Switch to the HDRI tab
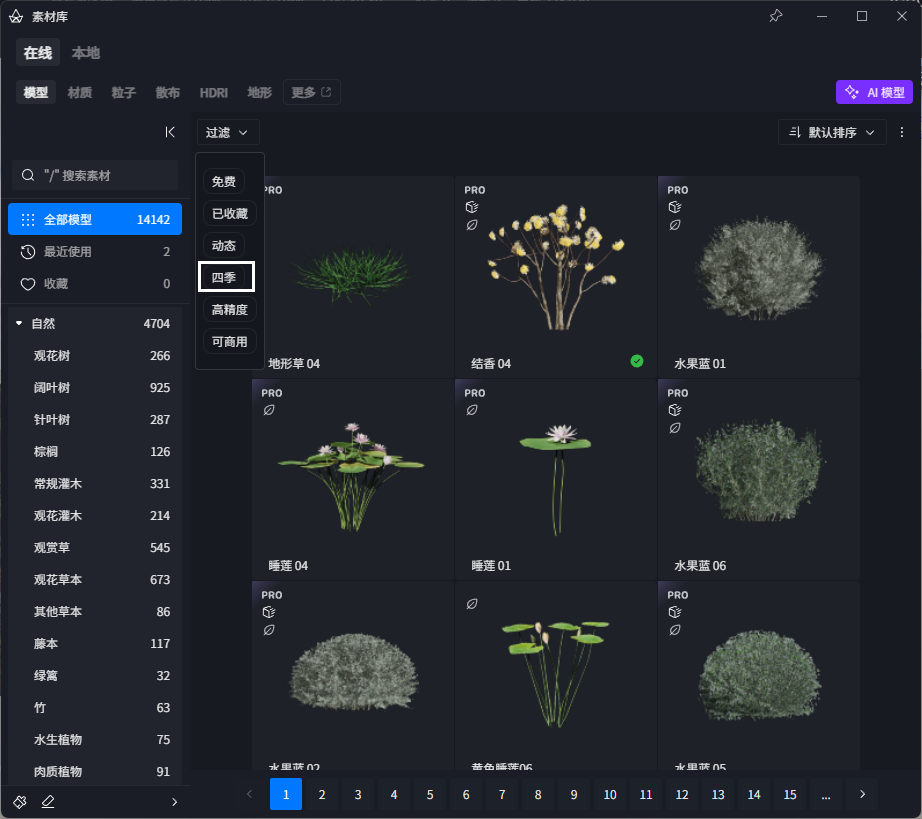This screenshot has width=922, height=819. pyautogui.click(x=213, y=92)
